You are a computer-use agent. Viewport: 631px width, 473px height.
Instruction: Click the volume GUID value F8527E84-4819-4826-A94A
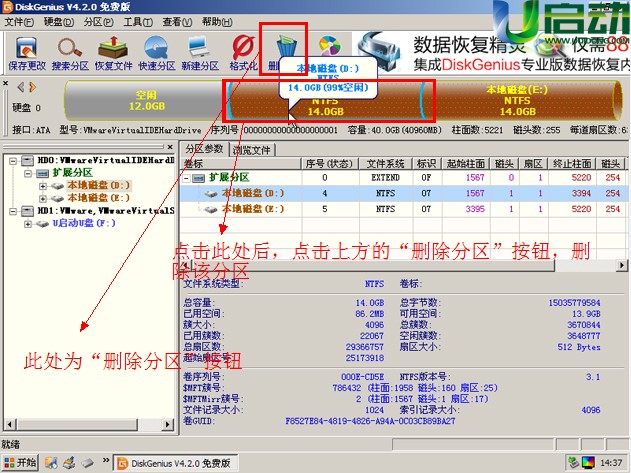(370, 421)
